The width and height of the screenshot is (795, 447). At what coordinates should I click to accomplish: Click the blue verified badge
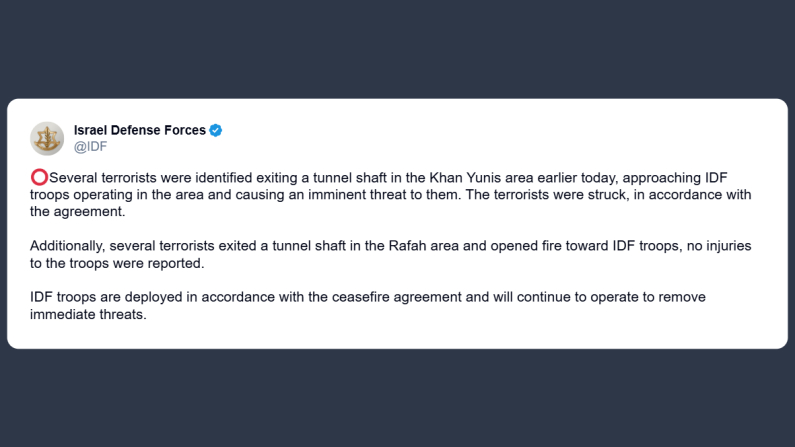(x=216, y=130)
